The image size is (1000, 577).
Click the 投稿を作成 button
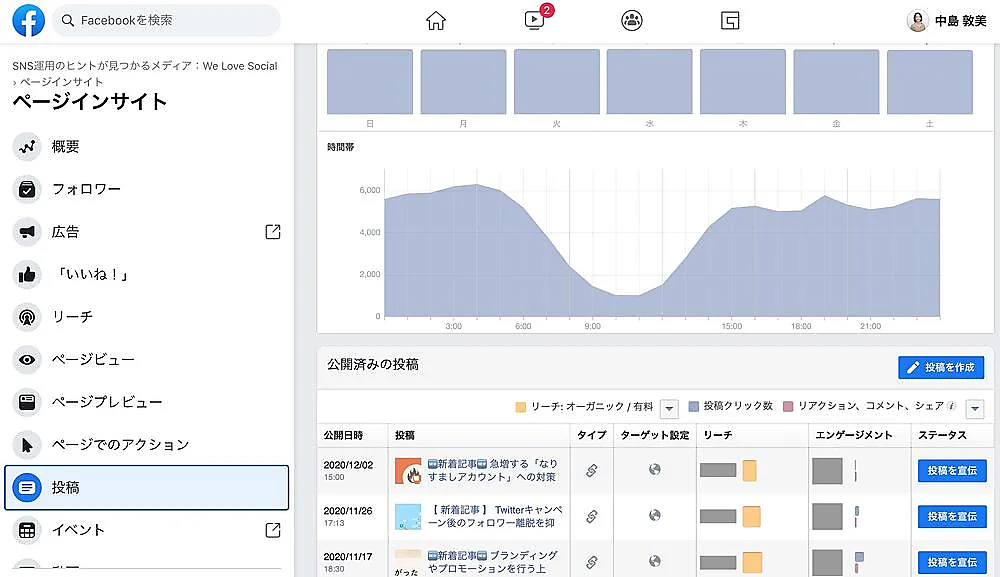941,368
